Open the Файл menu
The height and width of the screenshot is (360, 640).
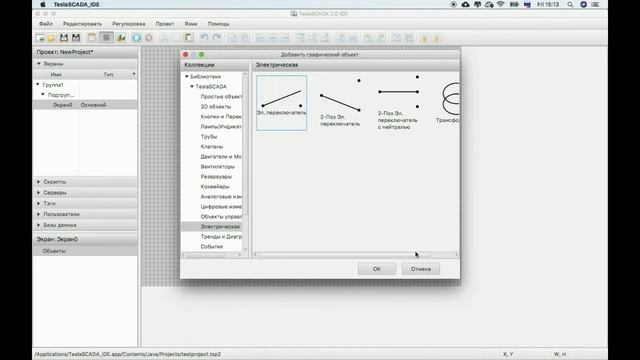pos(46,24)
